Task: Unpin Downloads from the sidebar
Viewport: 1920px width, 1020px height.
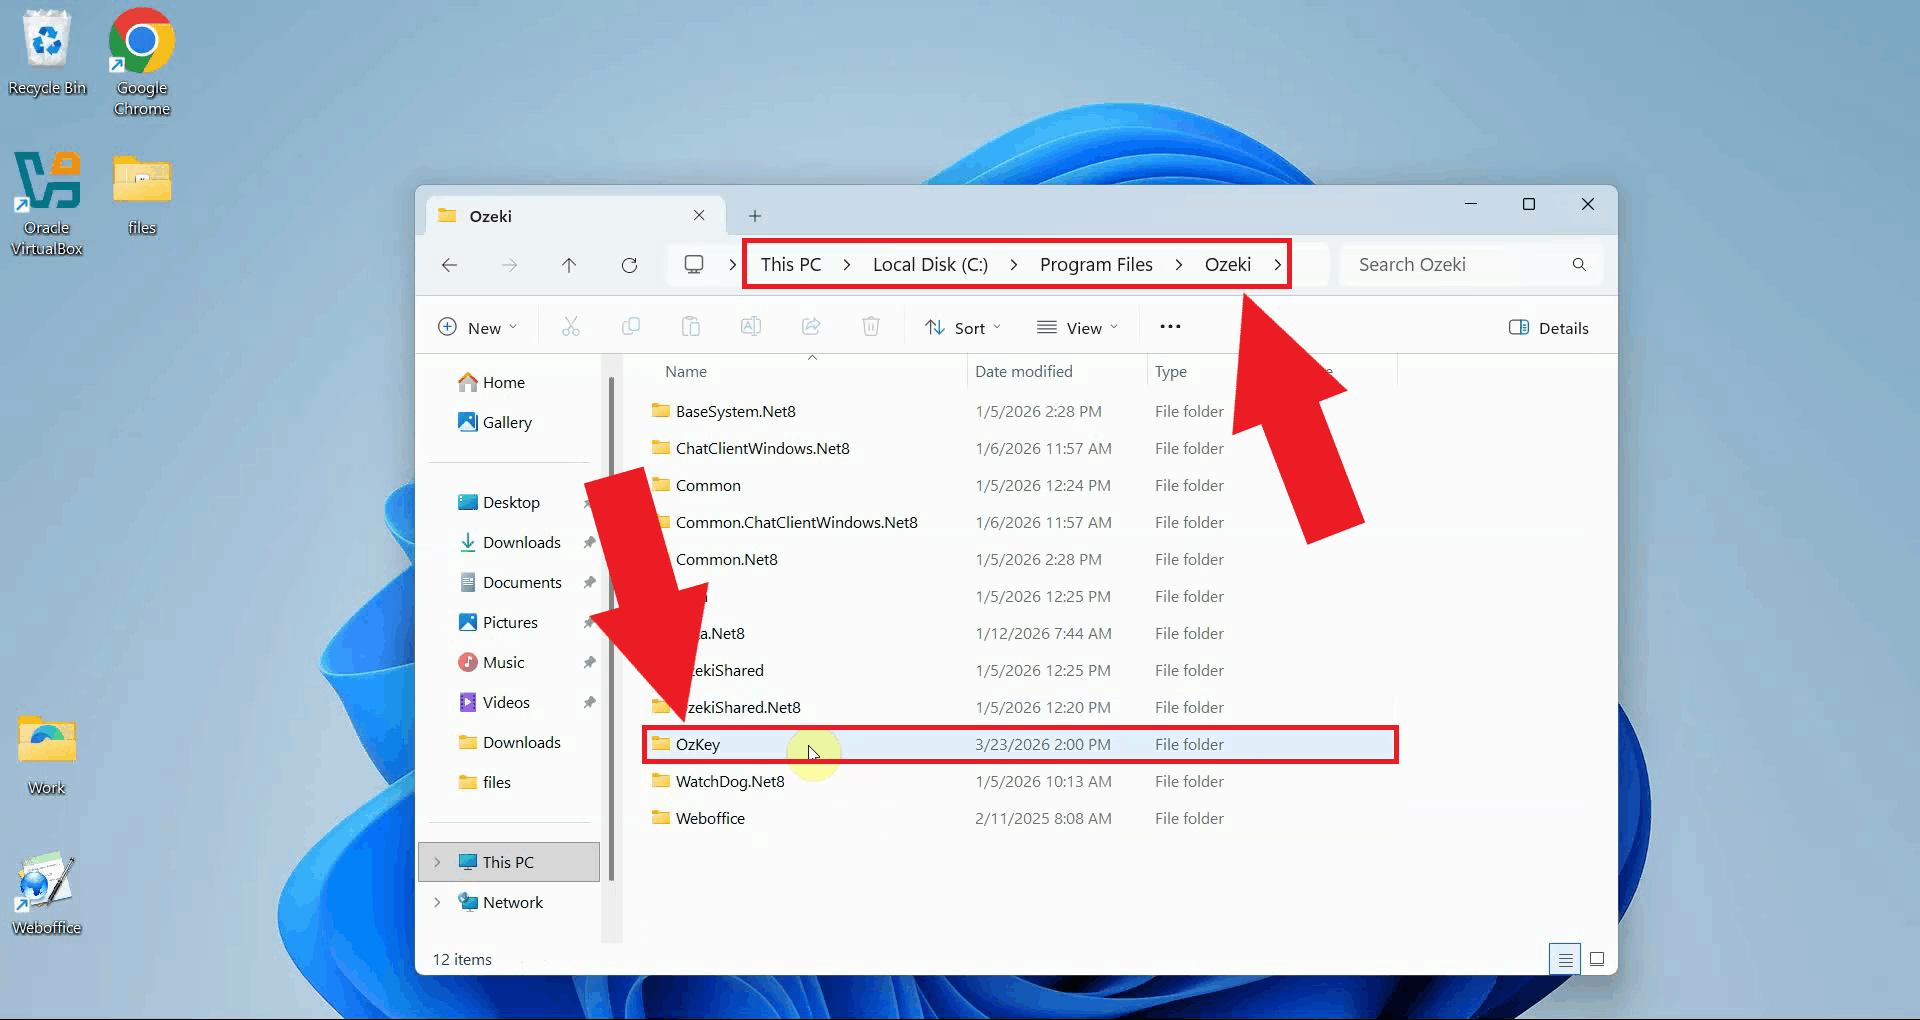Action: 590,542
